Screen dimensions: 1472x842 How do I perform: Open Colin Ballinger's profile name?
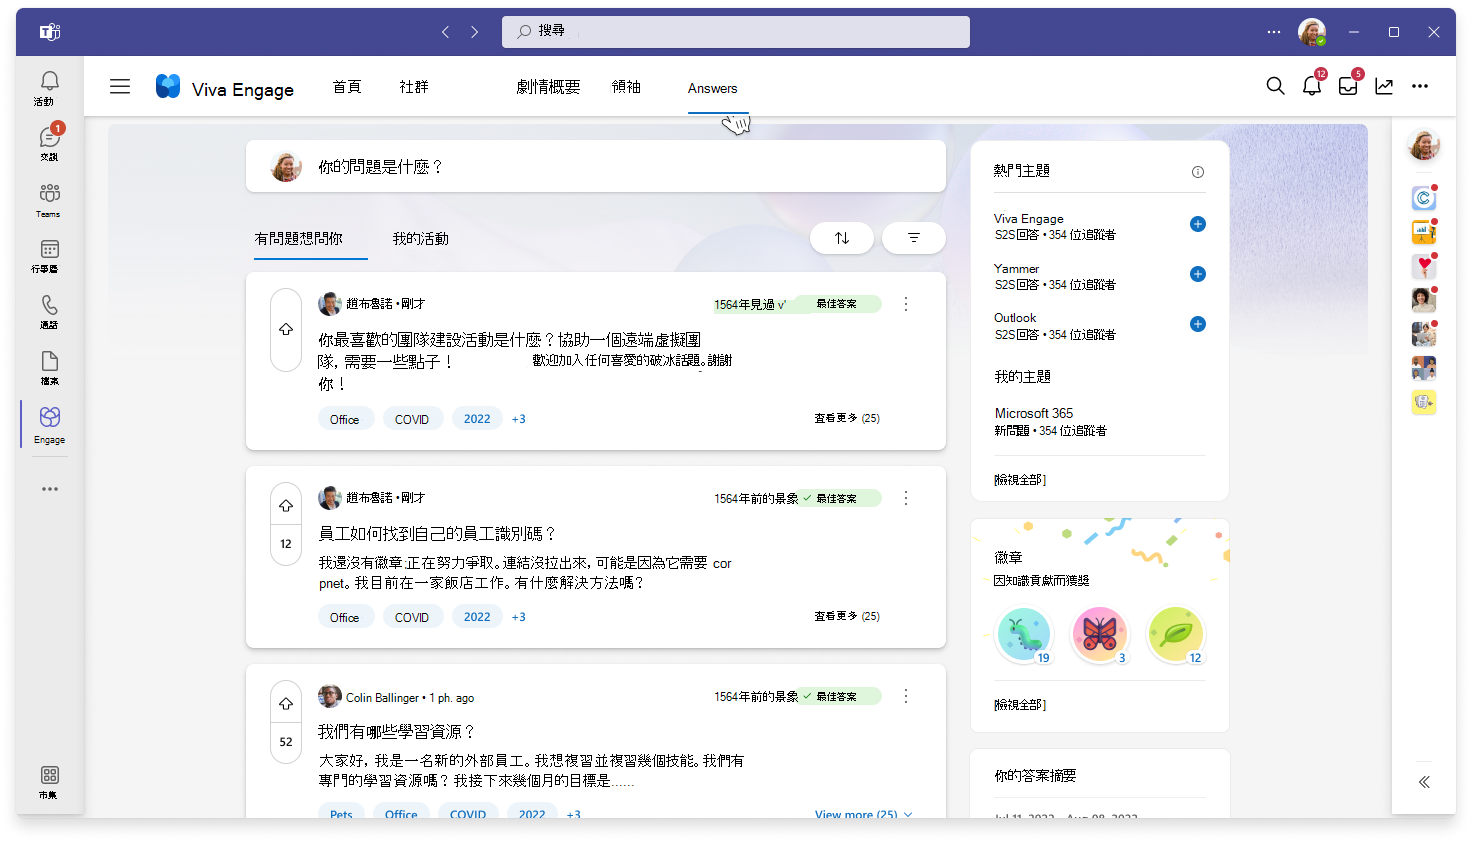(382, 698)
